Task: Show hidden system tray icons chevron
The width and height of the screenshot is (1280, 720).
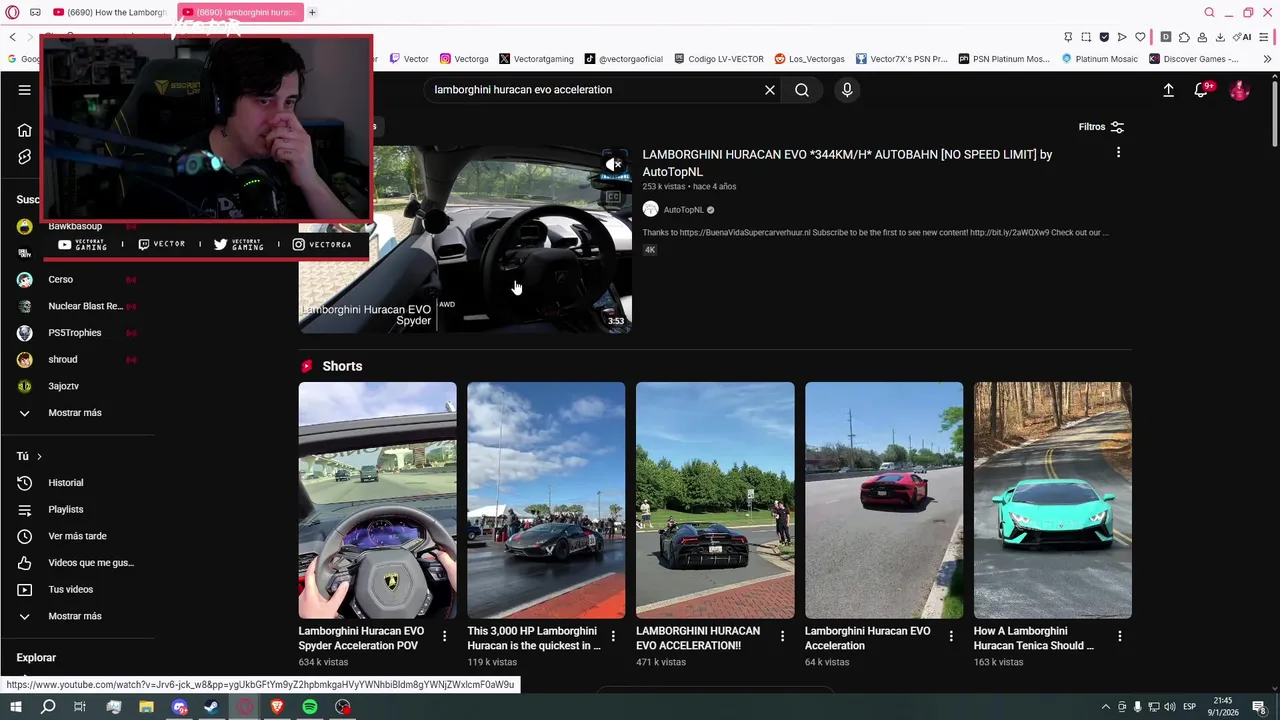Action: [x=1105, y=707]
